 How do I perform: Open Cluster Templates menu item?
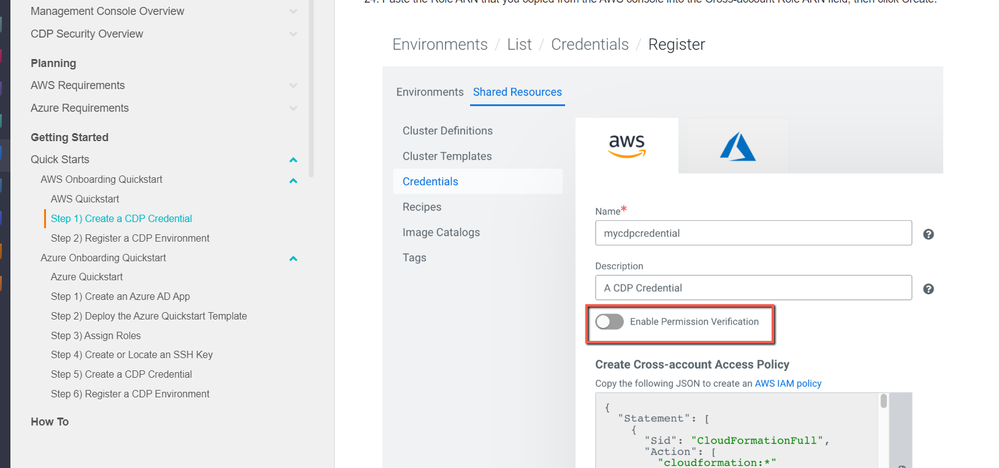pos(447,156)
